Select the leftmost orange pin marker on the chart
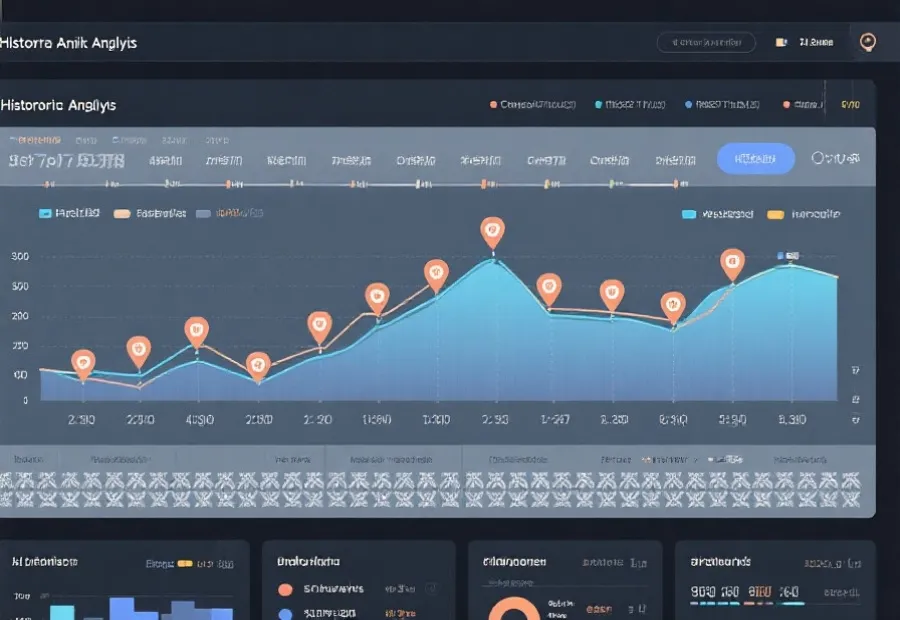The image size is (900, 620). [x=83, y=363]
